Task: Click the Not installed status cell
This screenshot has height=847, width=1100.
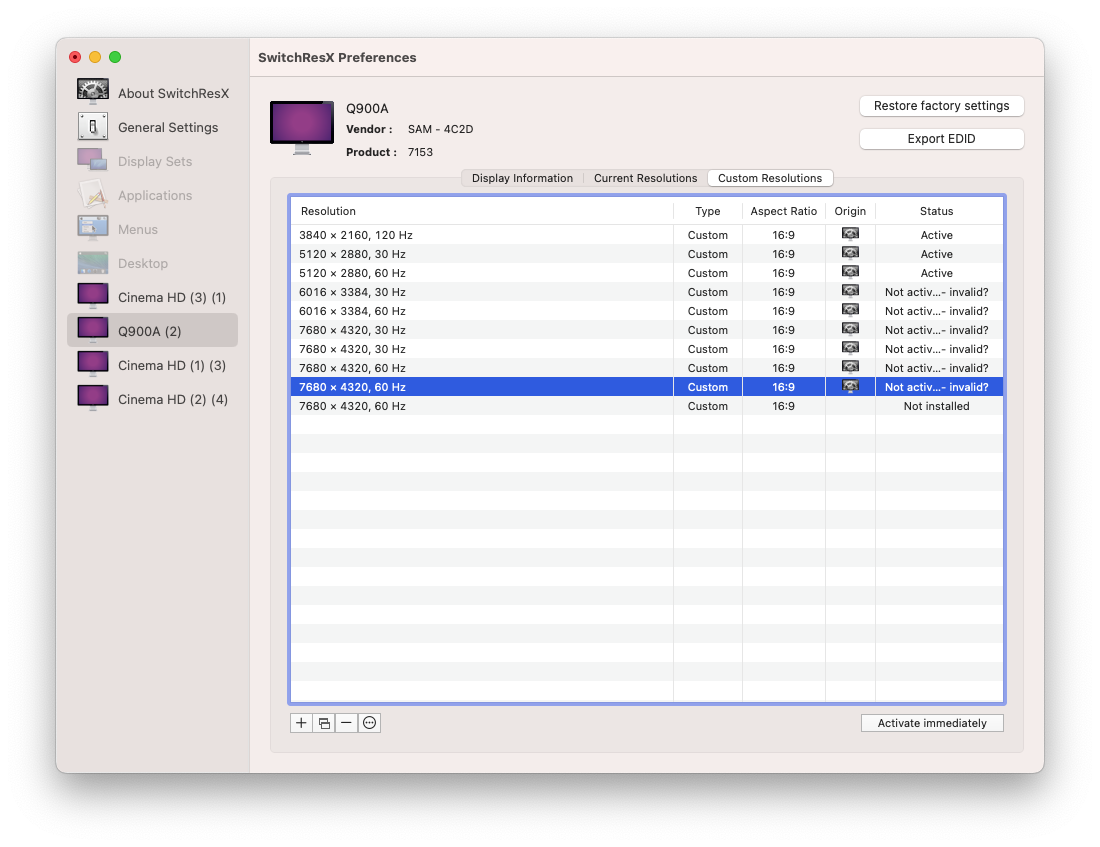Action: 937,406
